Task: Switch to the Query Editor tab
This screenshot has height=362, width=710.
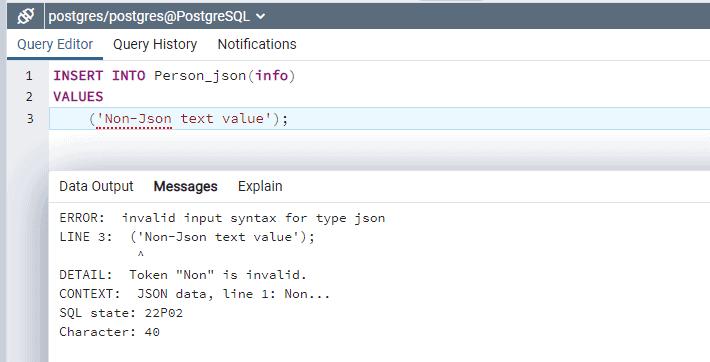Action: click(x=55, y=44)
